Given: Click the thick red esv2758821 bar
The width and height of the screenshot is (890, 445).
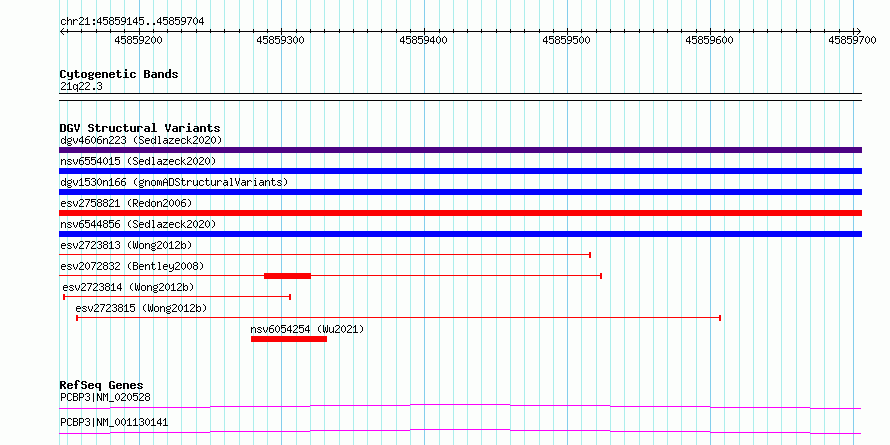Looking at the screenshot, I should point(460,213).
